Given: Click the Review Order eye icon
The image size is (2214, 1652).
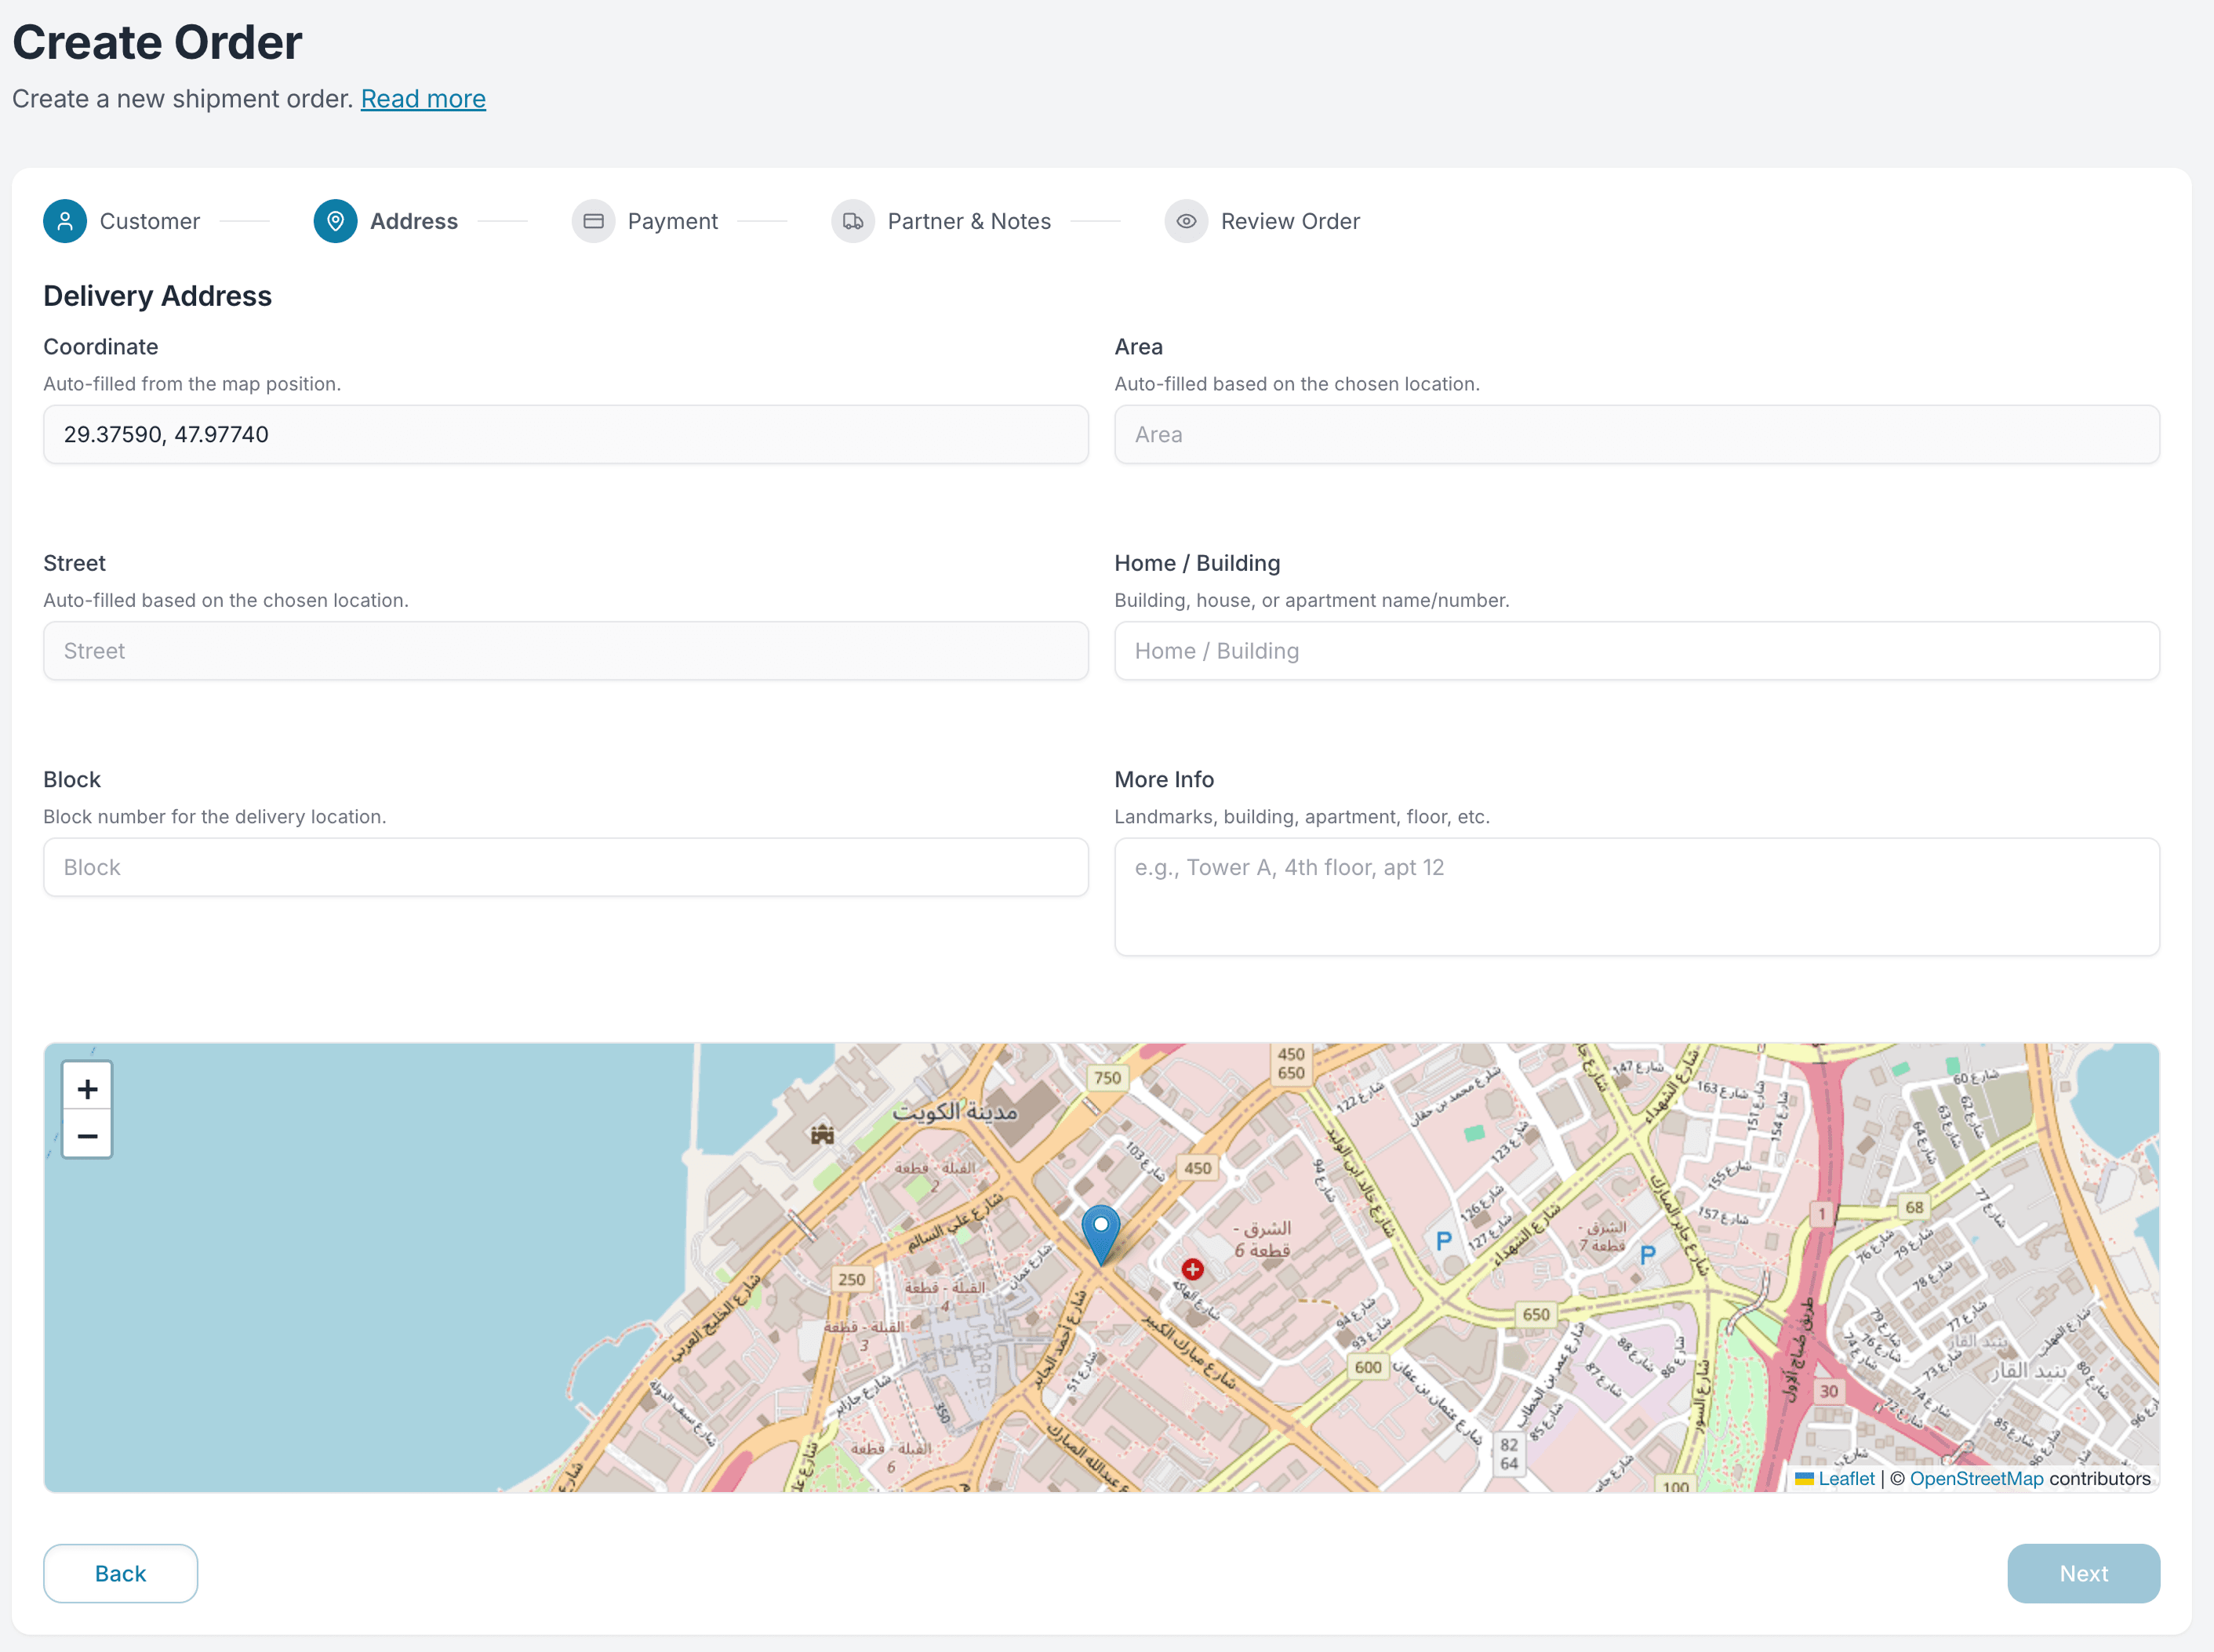Looking at the screenshot, I should (1186, 221).
